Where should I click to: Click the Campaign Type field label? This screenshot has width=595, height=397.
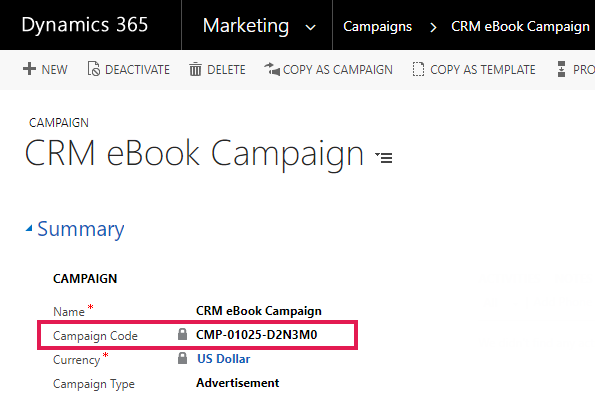[x=94, y=384]
